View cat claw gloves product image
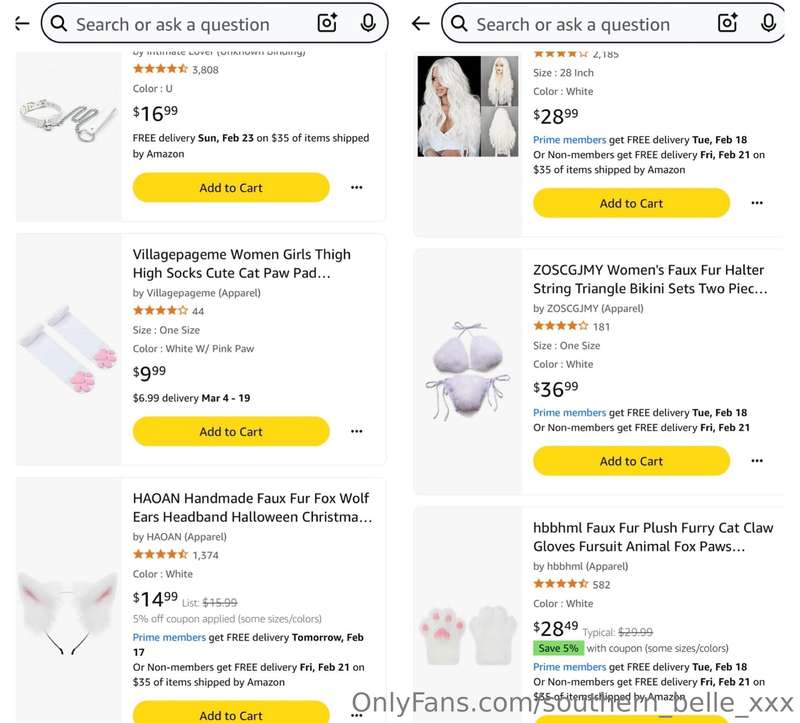800x723 pixels. click(468, 635)
